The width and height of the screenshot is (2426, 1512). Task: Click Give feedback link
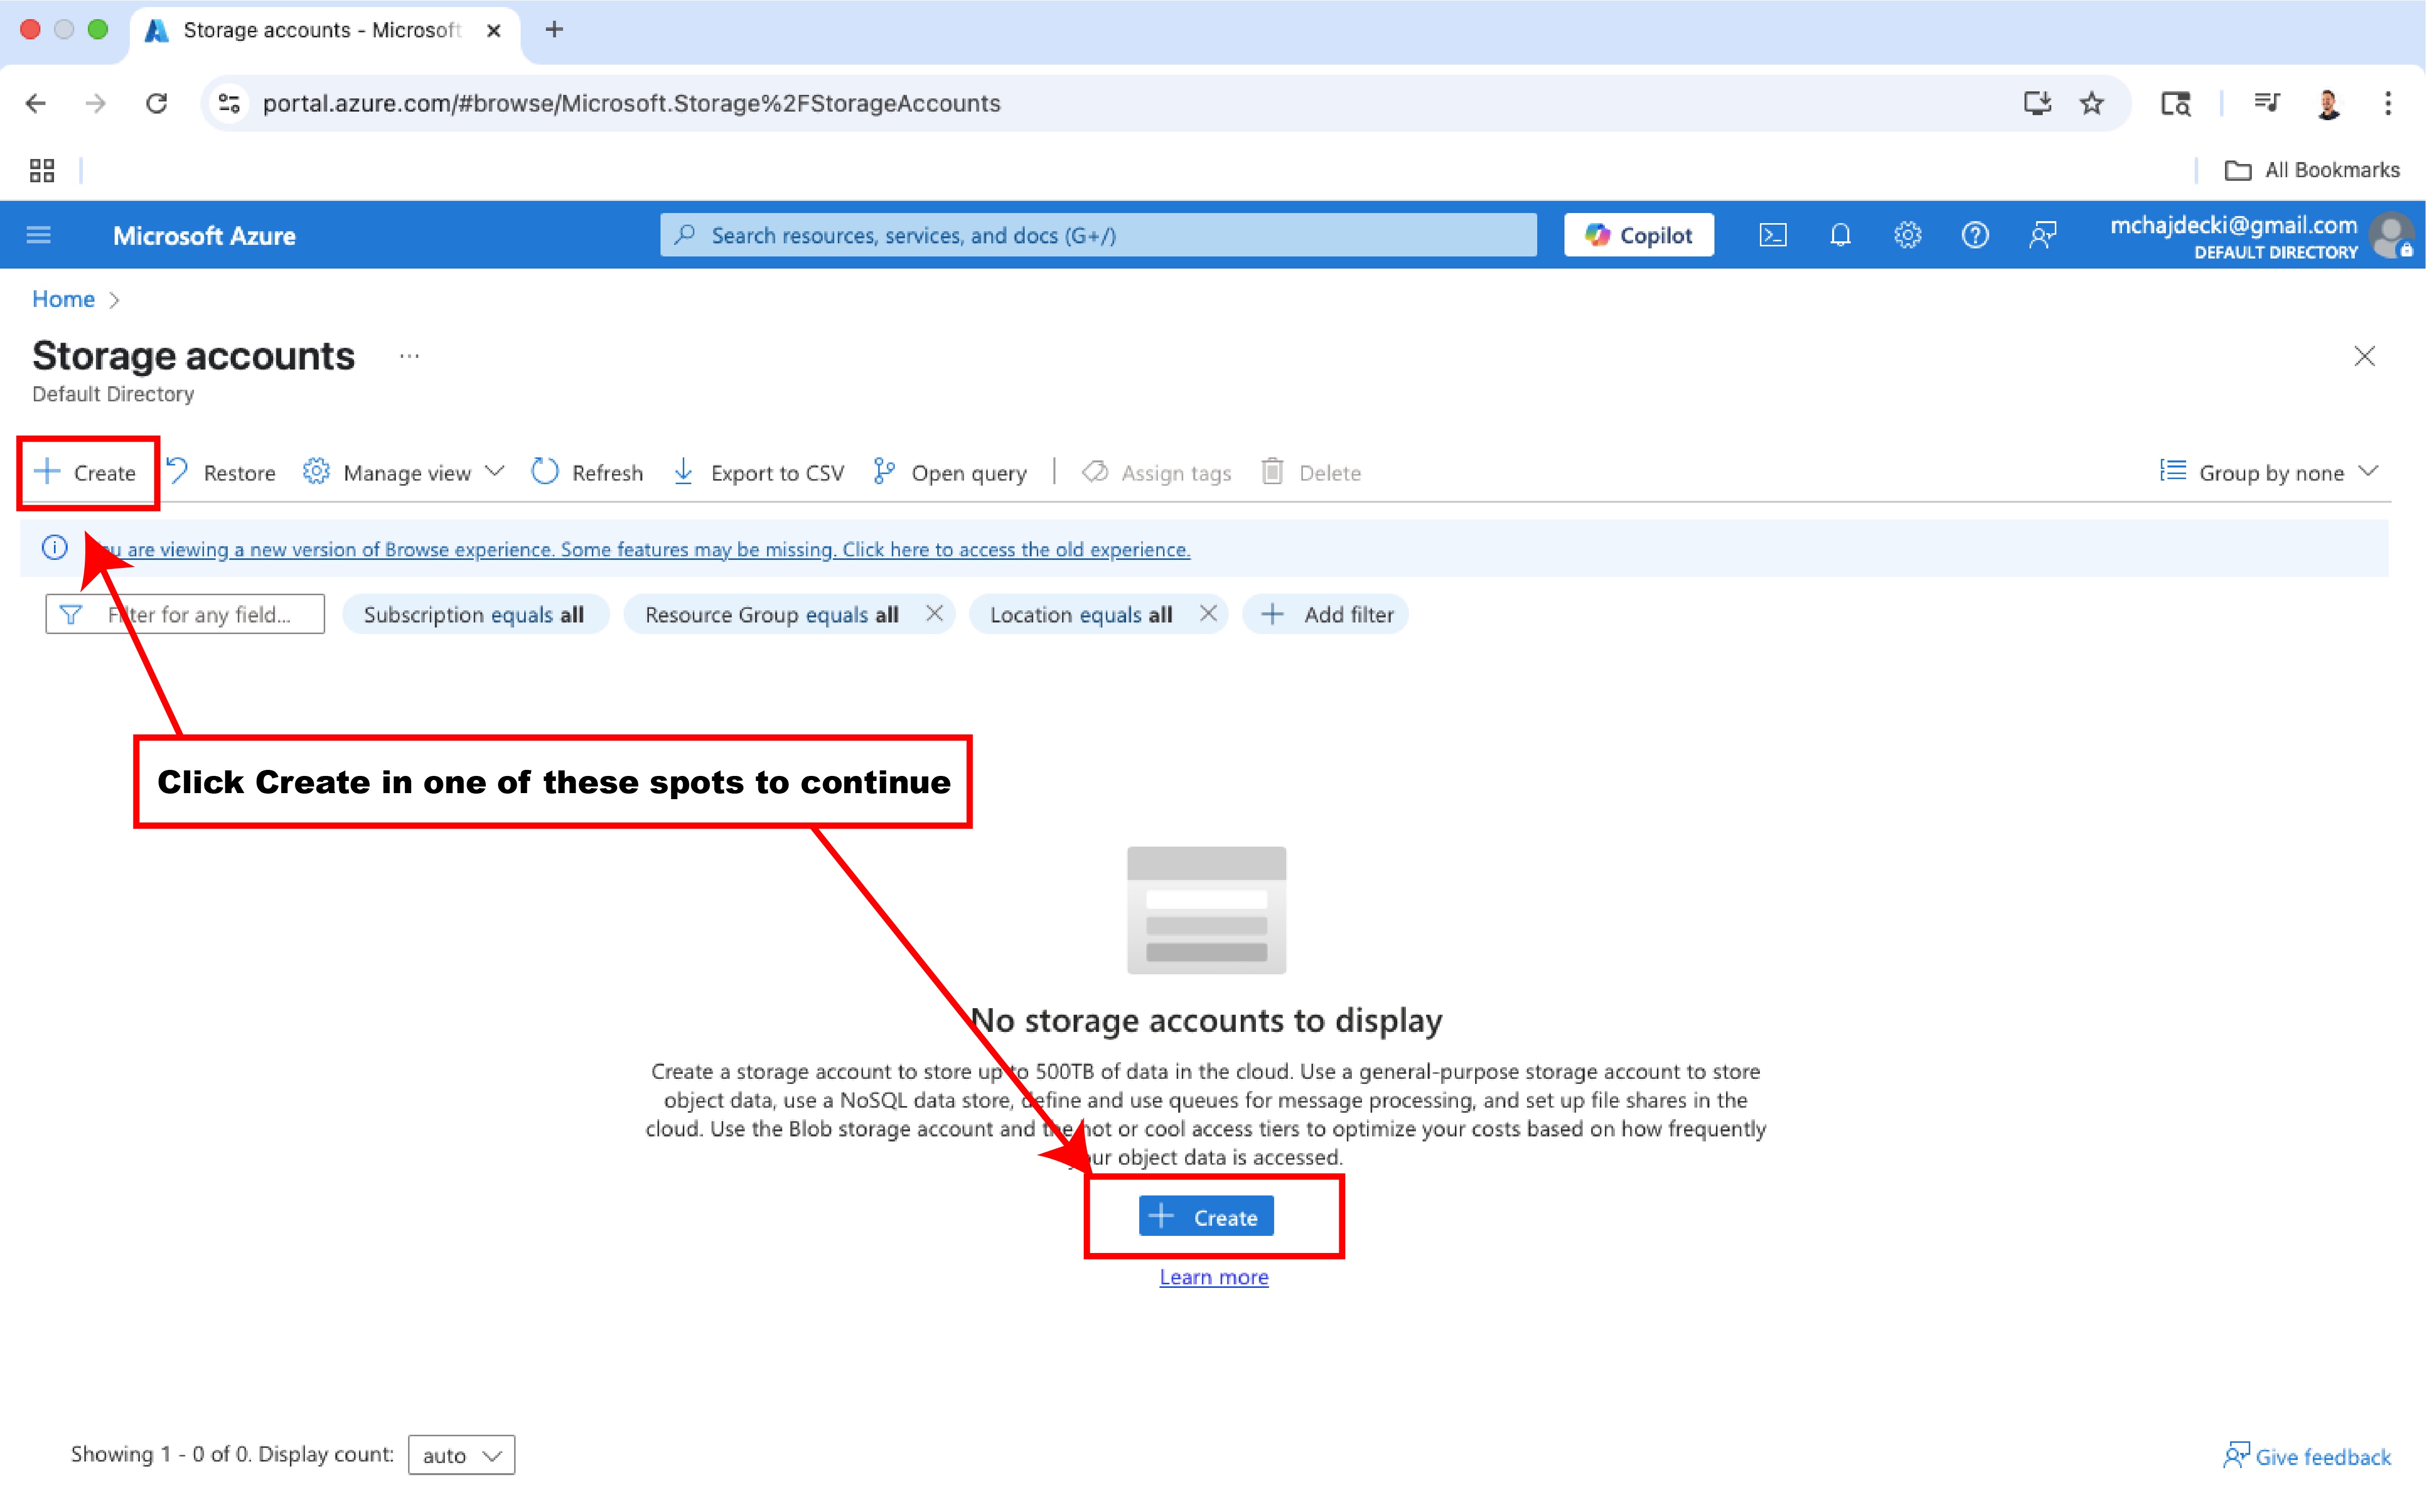pos(2307,1456)
